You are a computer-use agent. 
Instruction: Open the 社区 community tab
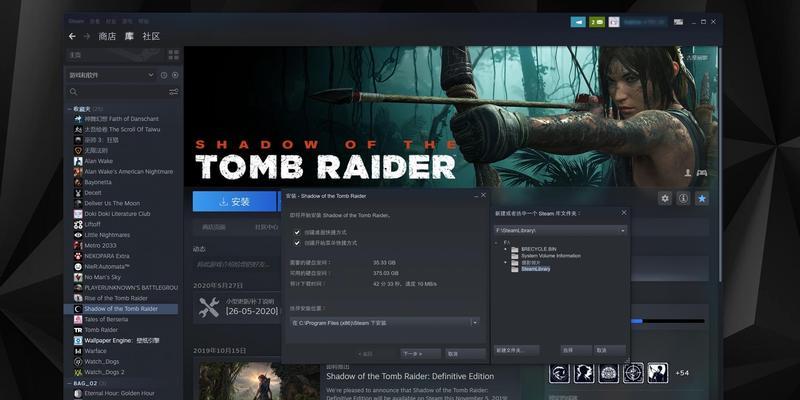(x=152, y=36)
